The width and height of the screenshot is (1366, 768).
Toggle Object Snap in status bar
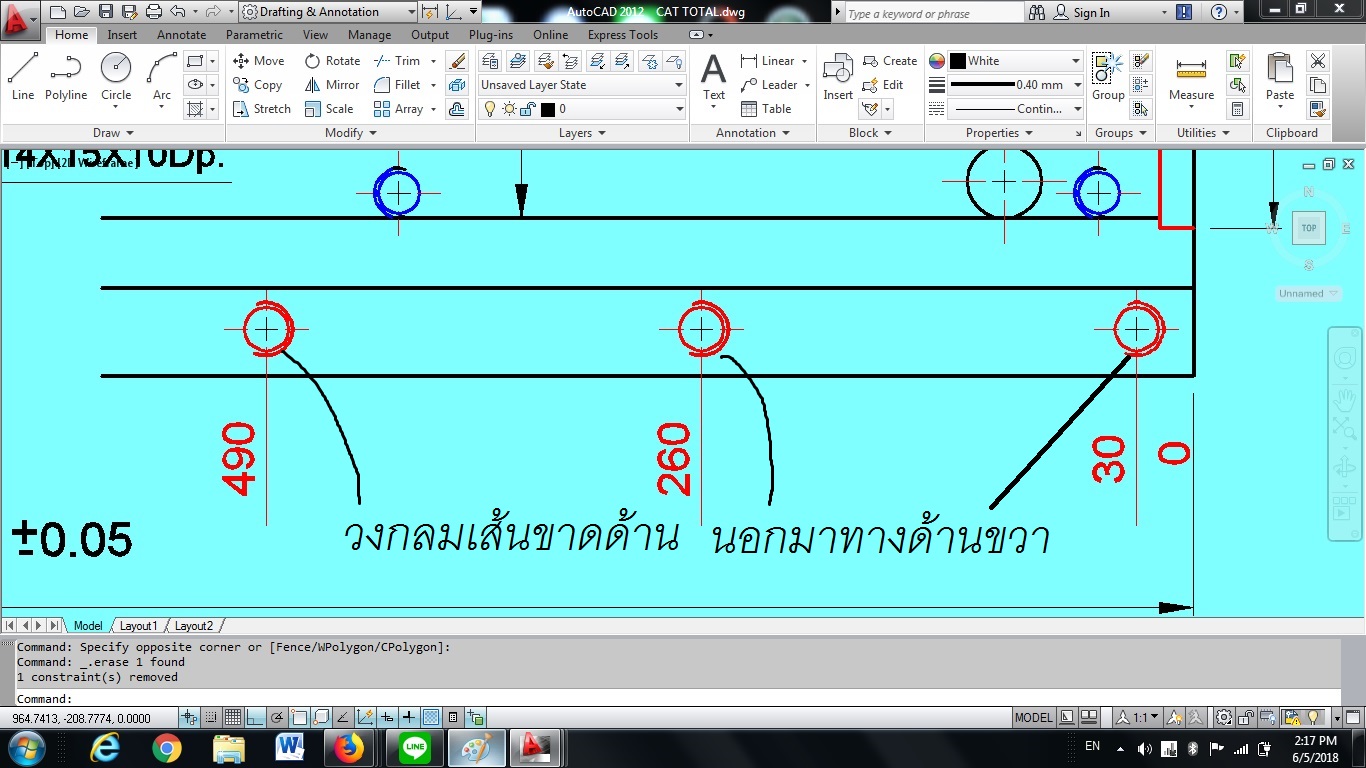pos(299,717)
